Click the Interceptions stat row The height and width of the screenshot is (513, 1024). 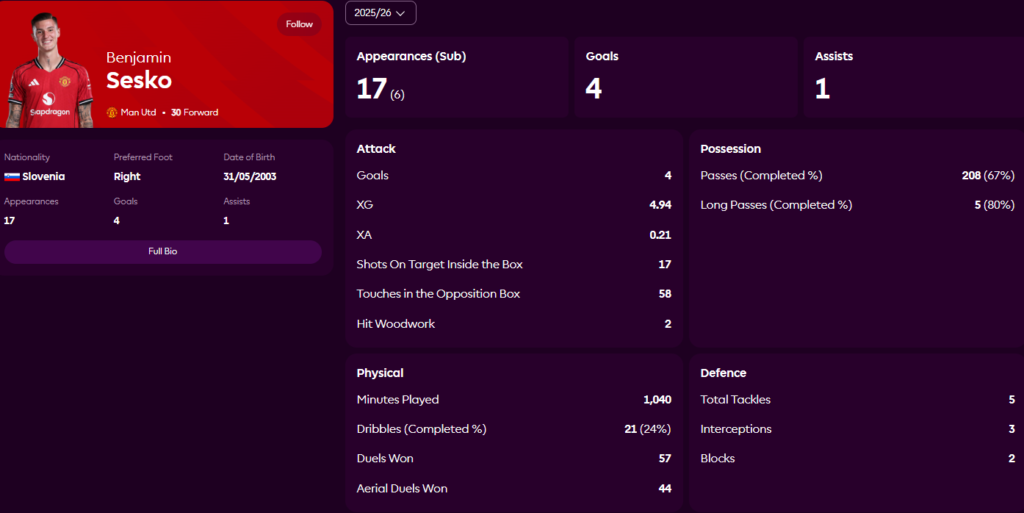pos(857,429)
